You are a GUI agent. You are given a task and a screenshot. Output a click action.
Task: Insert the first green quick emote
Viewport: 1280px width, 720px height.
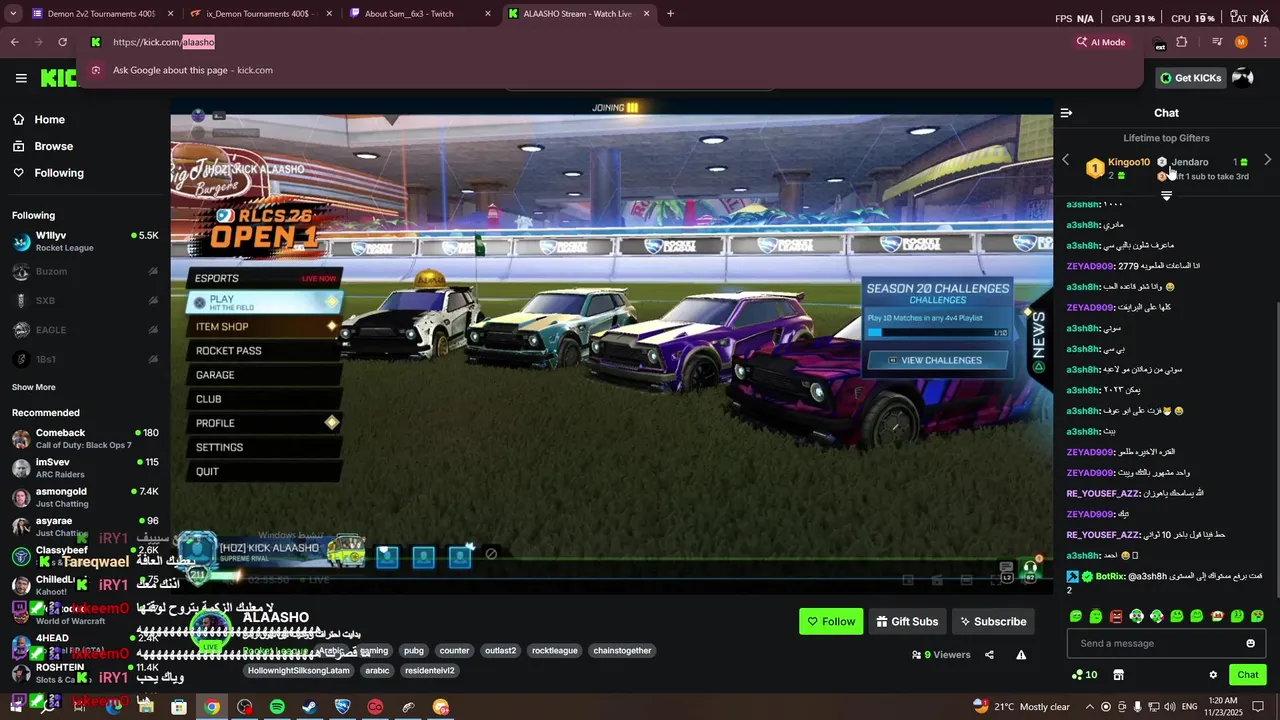pos(1076,616)
